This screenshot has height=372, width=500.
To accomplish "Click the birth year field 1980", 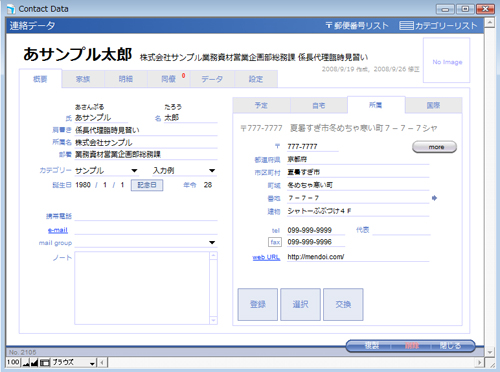I will click(83, 185).
